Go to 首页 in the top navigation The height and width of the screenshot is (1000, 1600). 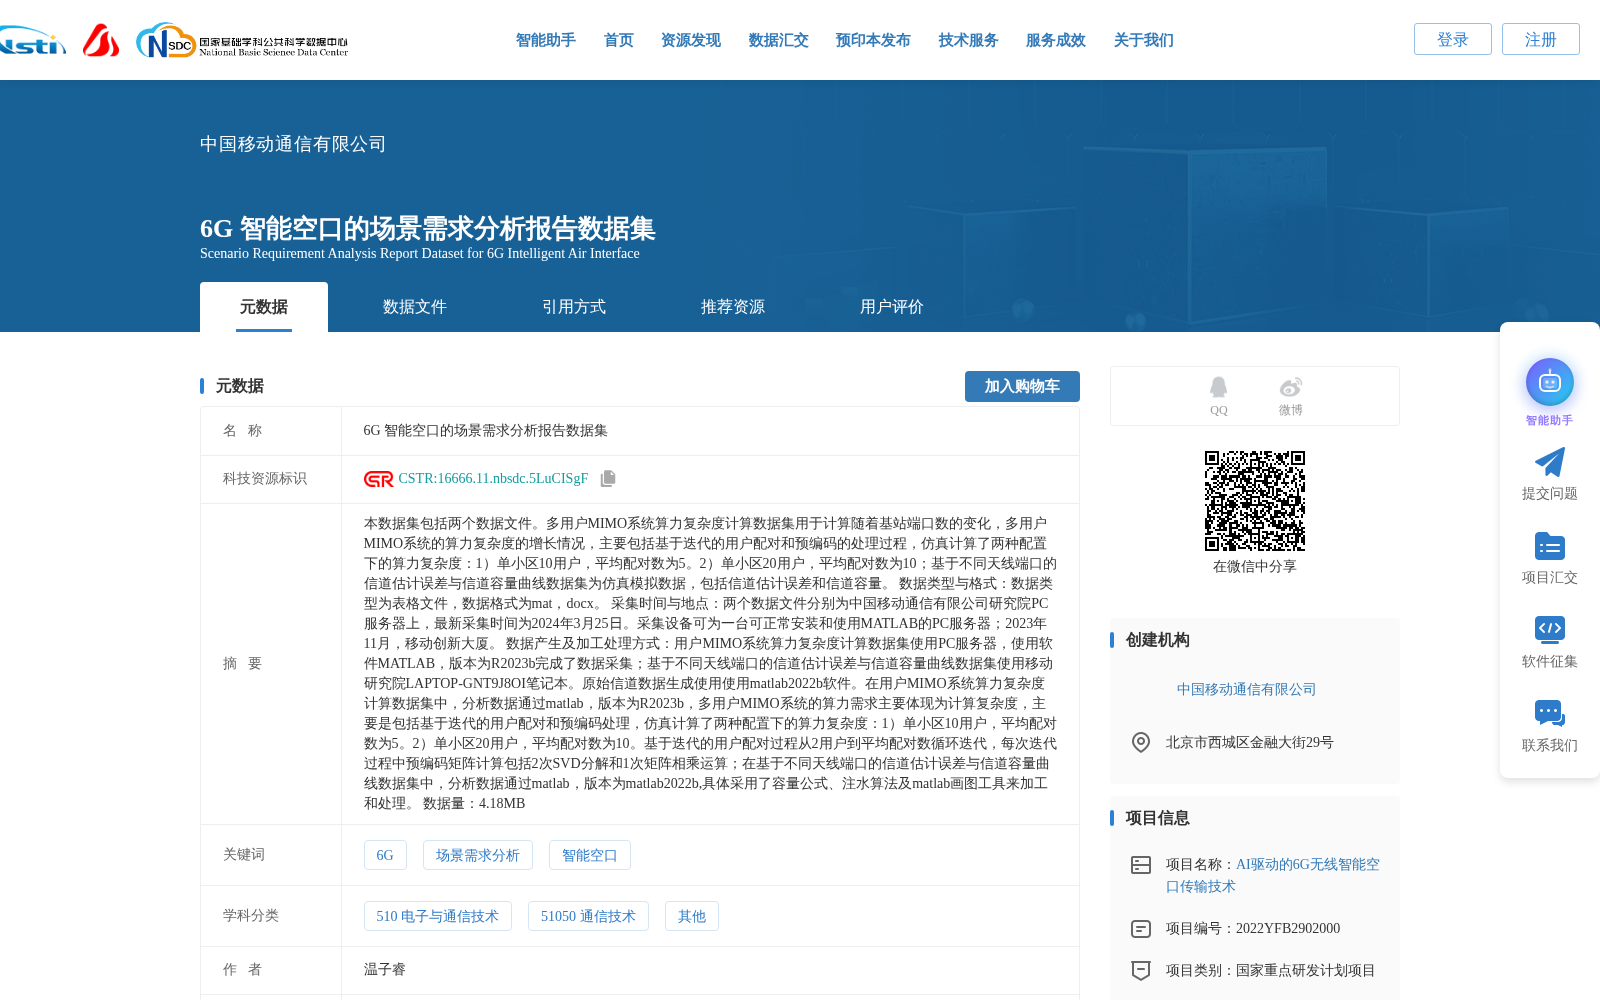[x=619, y=40]
